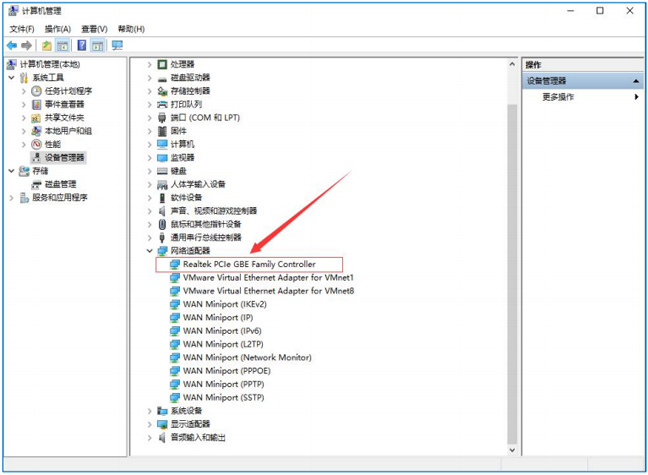This screenshot has width=648, height=475.
Task: Click the blue Help toolbar icon
Action: click(81, 46)
